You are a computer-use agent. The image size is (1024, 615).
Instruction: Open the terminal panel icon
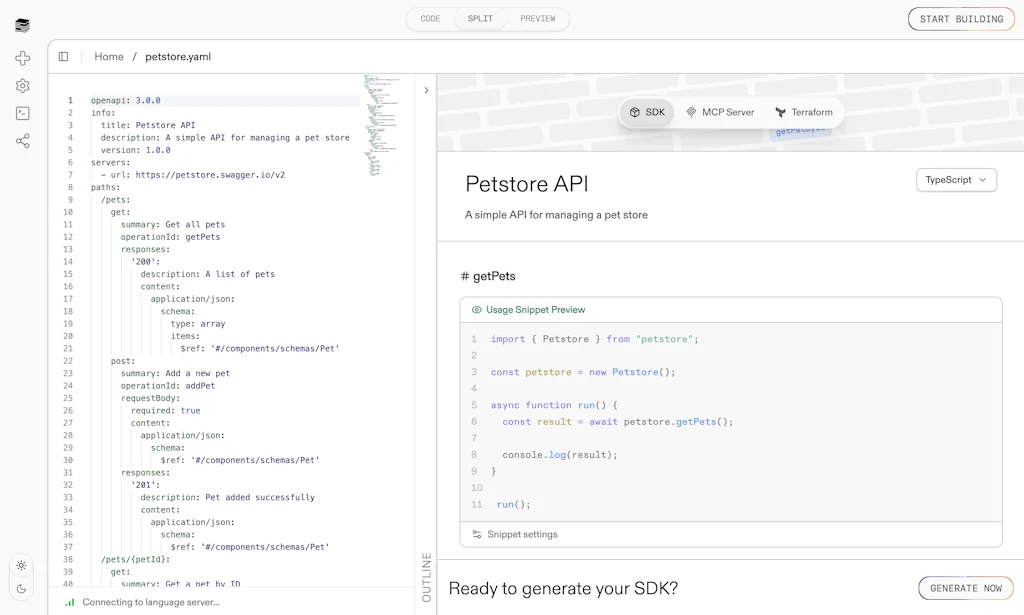[x=23, y=113]
